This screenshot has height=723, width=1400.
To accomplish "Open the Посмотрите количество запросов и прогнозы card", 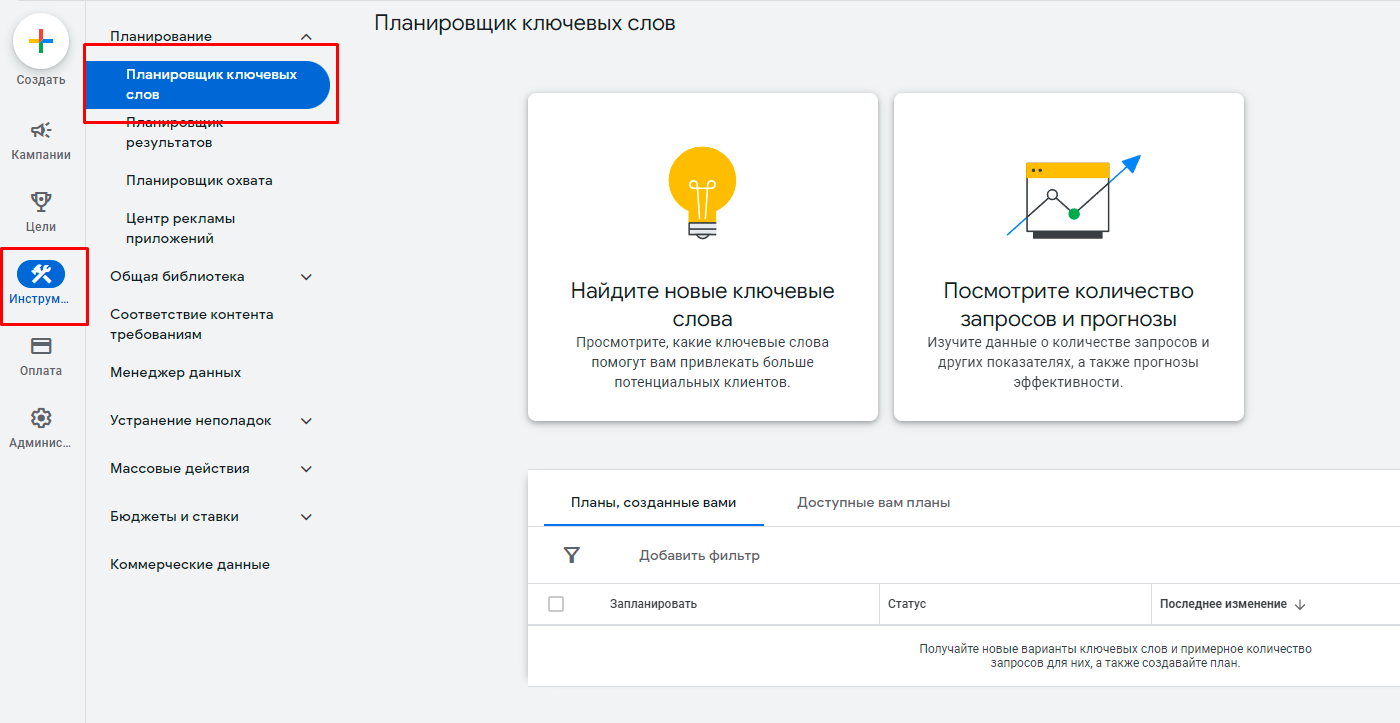I will 1068,255.
